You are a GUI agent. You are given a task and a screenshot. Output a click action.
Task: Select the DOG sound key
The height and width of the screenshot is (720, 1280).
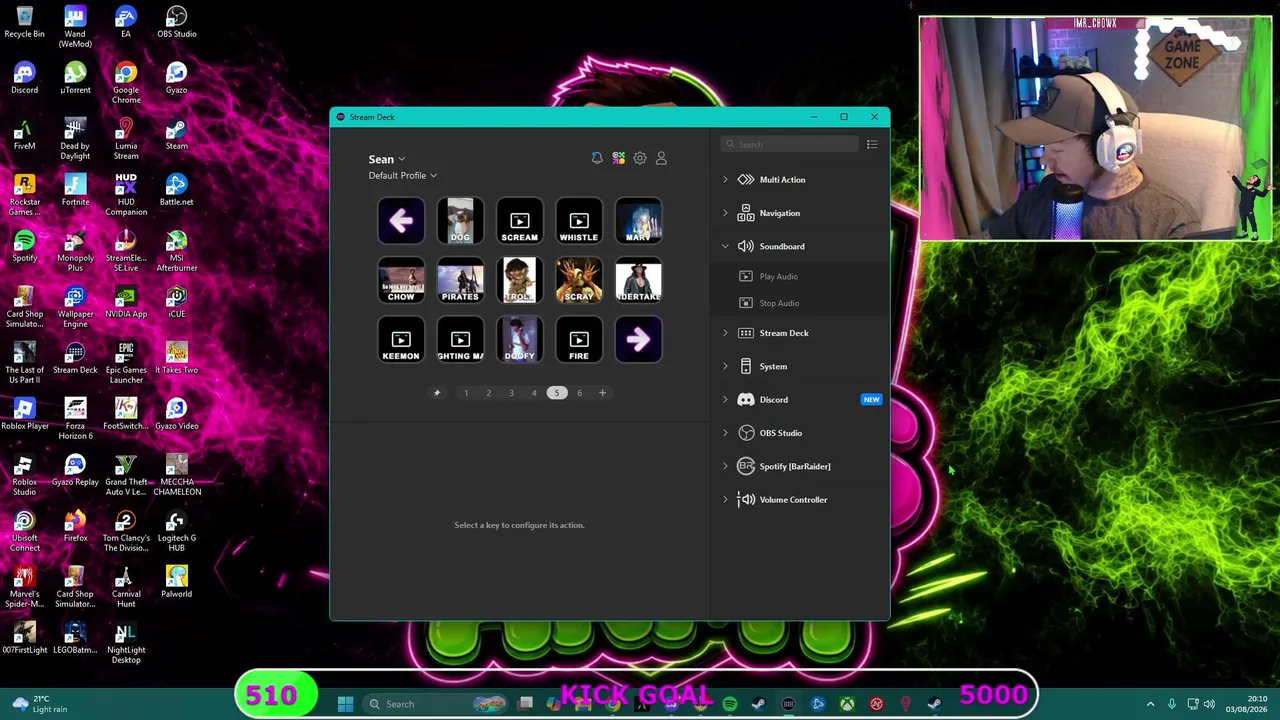[460, 221]
